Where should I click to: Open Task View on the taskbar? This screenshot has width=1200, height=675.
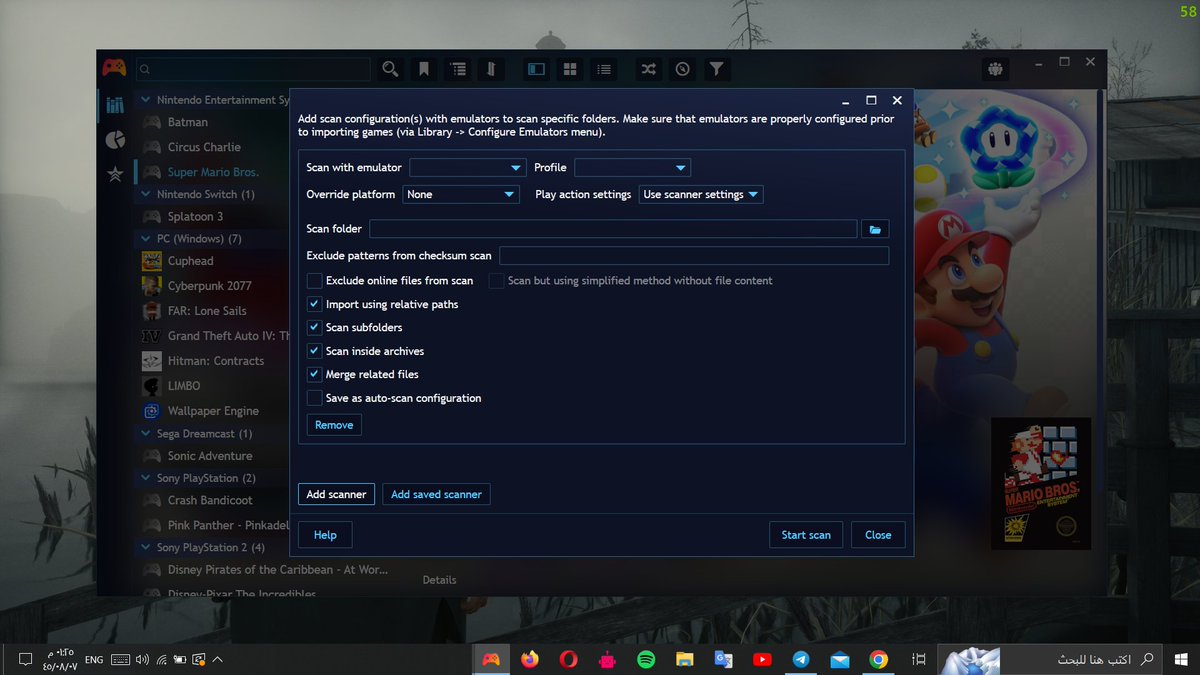pos(918,659)
